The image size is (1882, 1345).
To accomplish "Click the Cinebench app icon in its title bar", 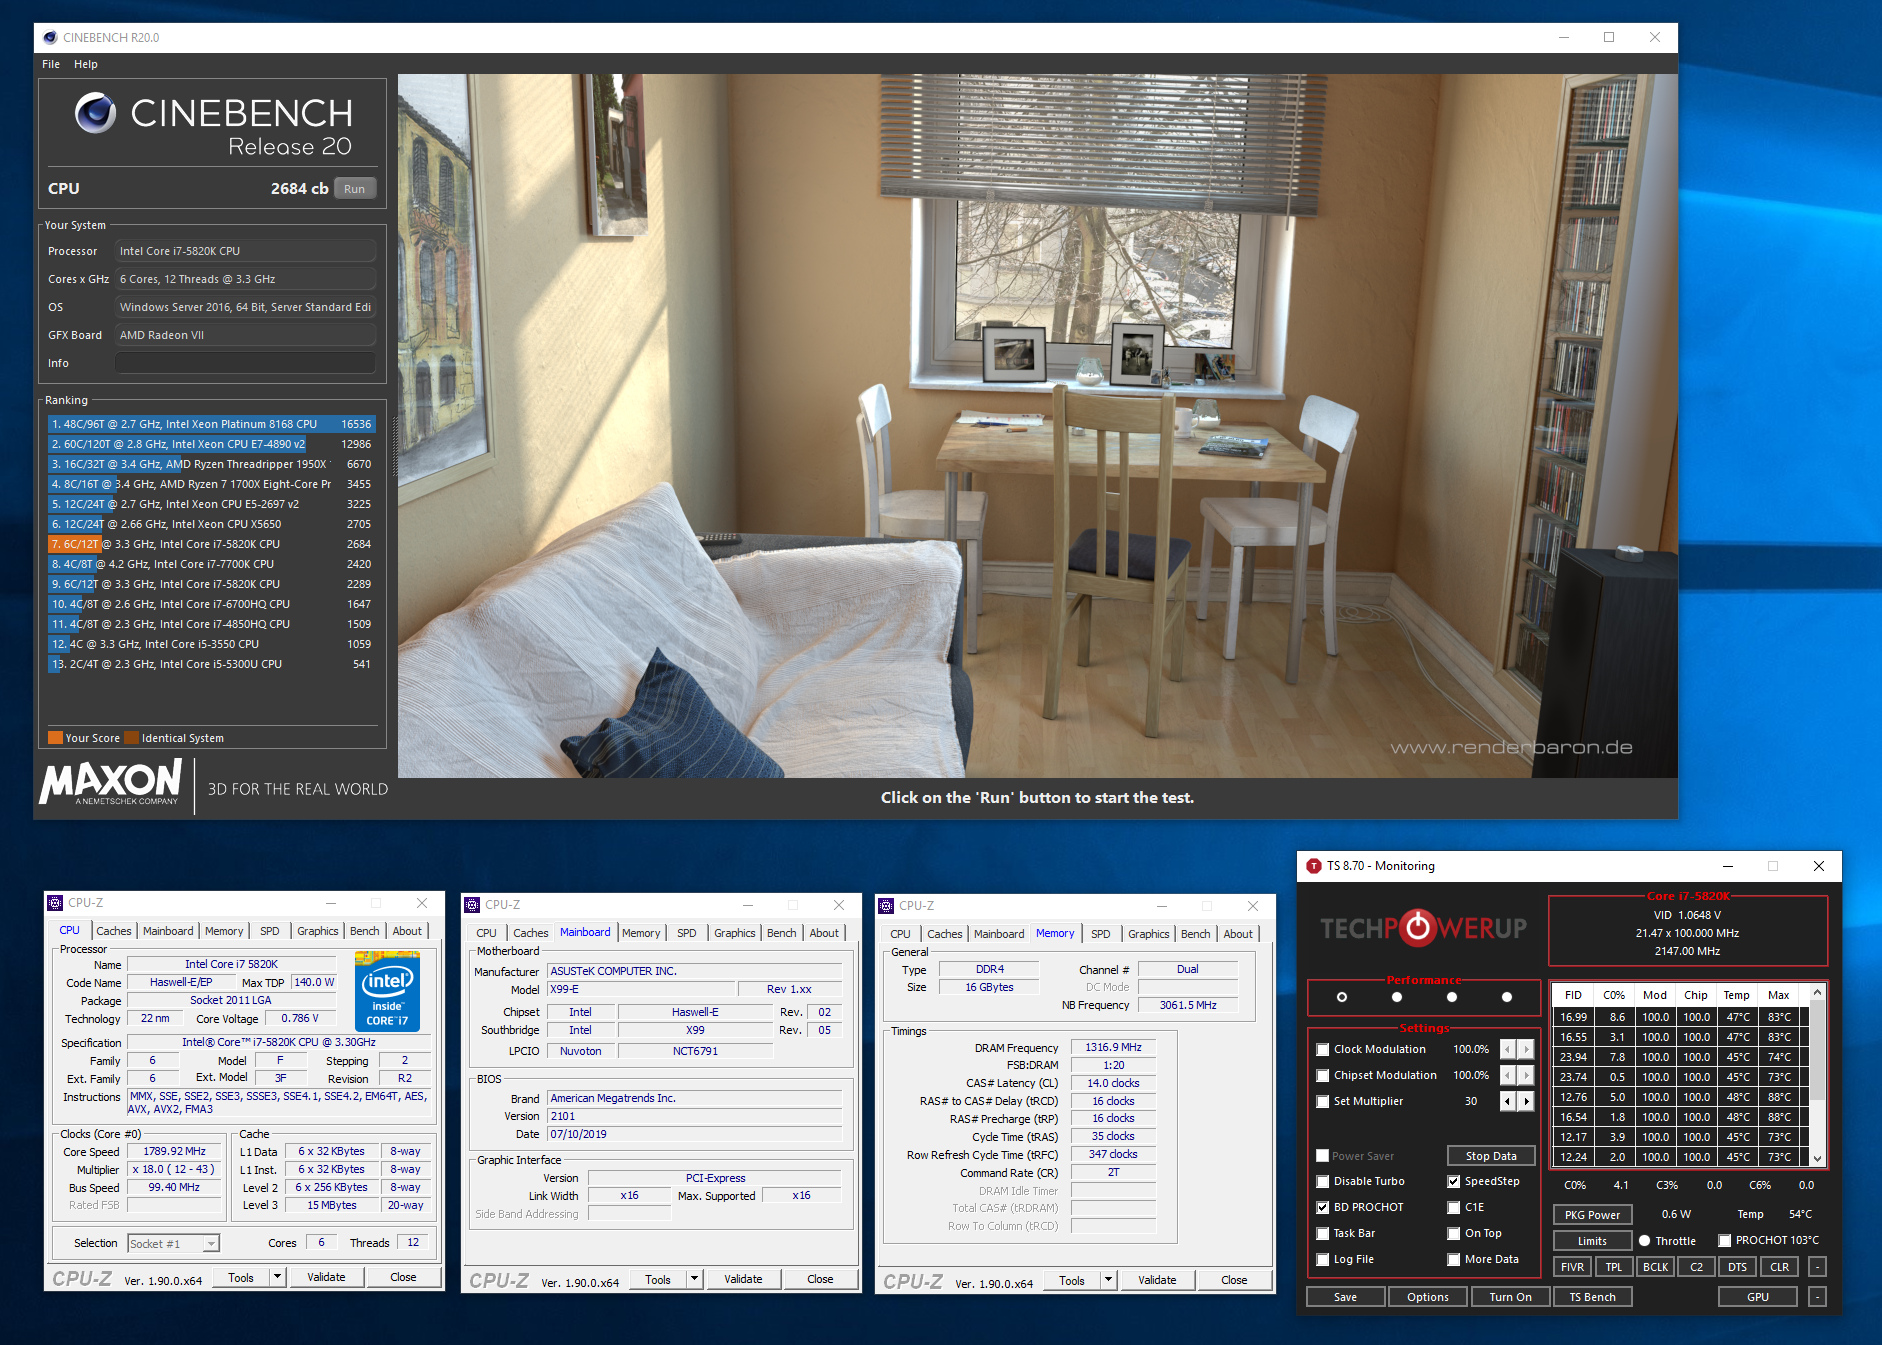I will point(50,37).
